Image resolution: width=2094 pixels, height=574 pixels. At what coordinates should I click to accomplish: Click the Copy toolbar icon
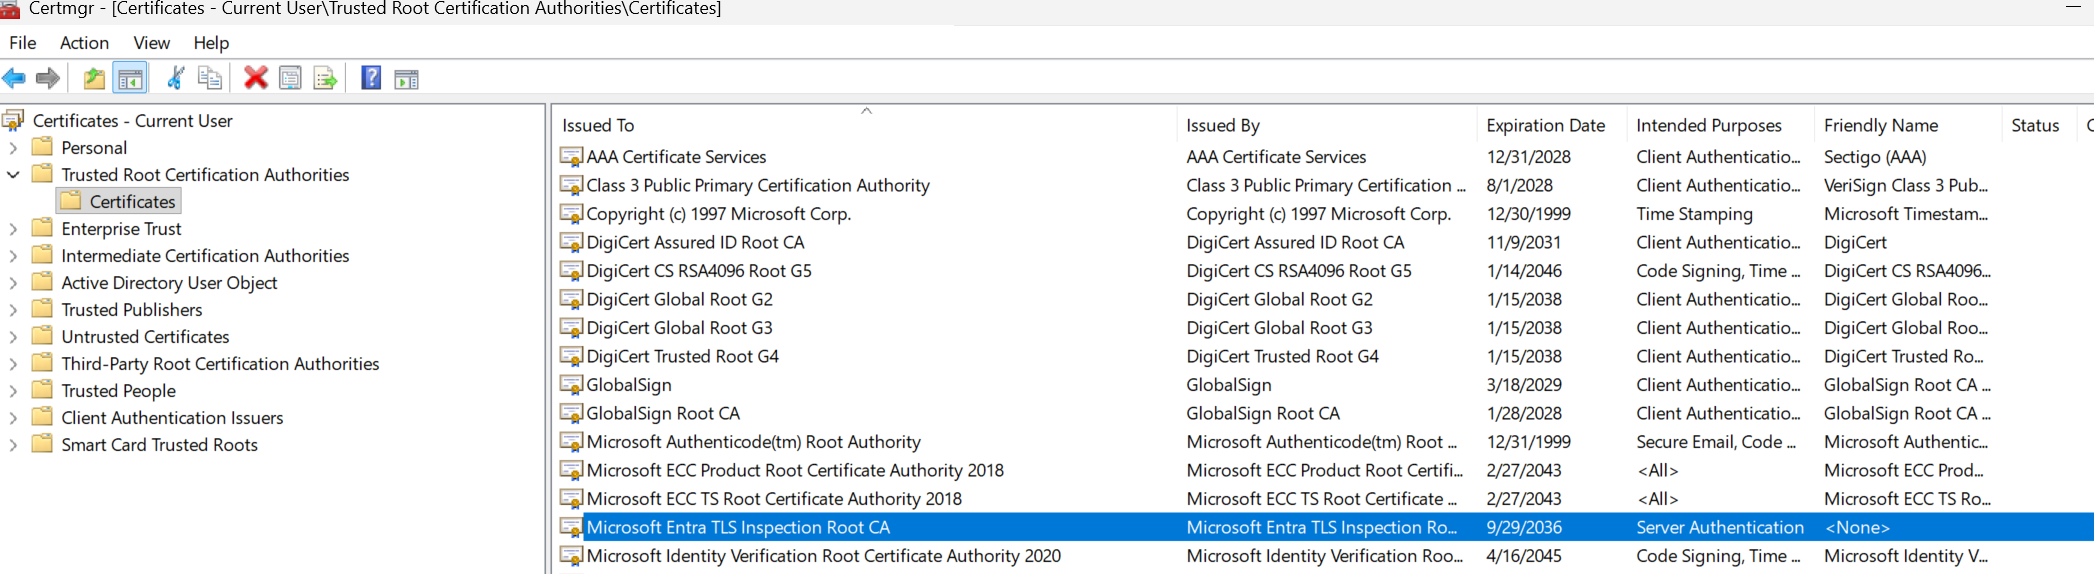tap(210, 78)
